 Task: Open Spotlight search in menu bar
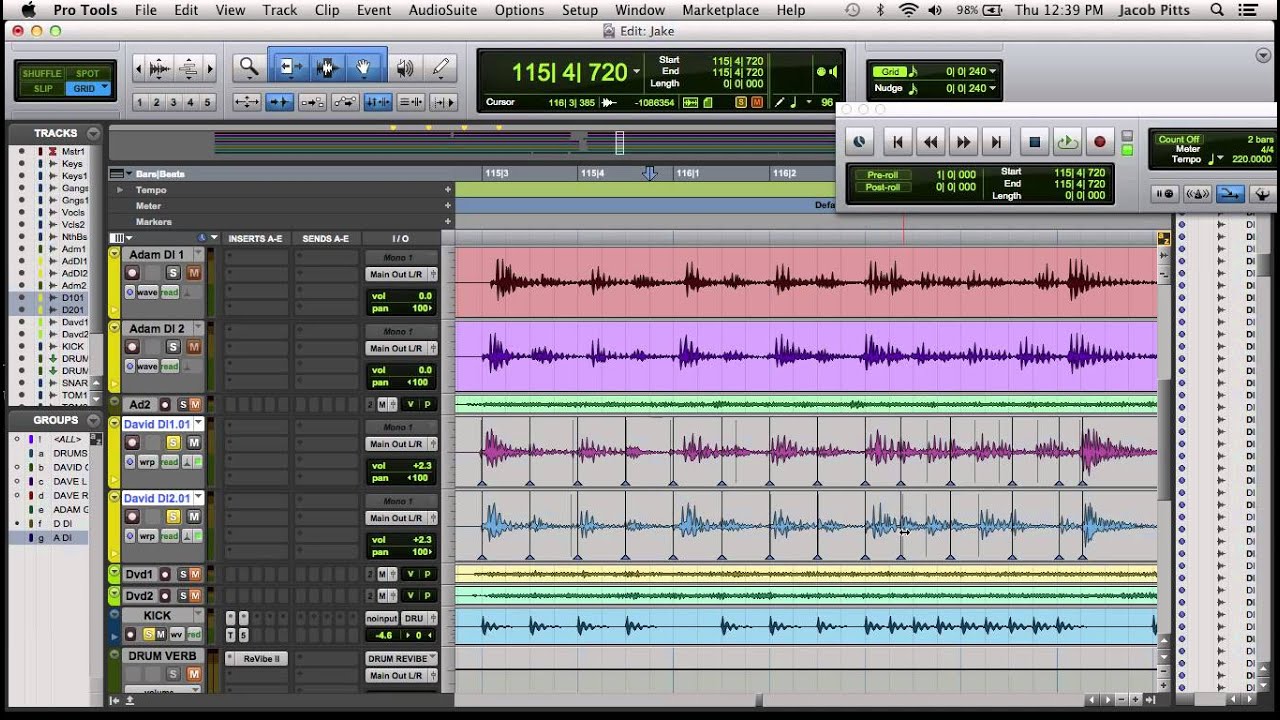point(1217,10)
